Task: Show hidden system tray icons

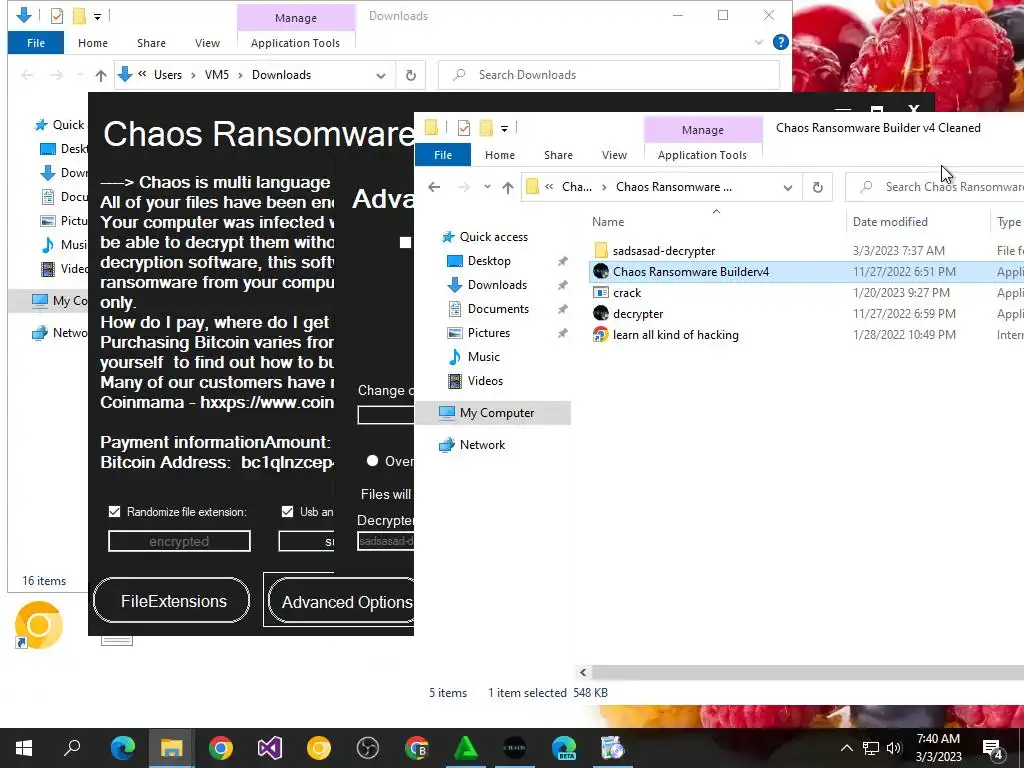Action: pyautogui.click(x=846, y=748)
